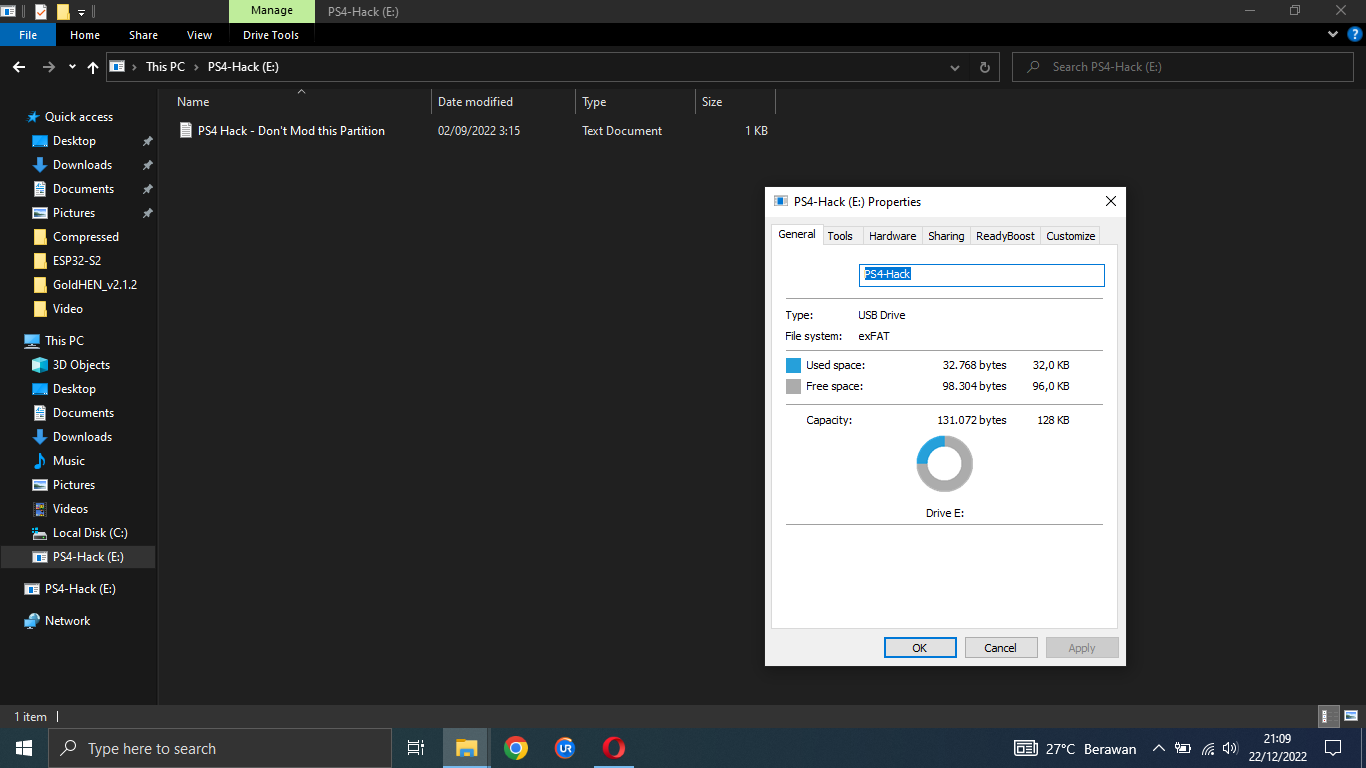The image size is (1366, 768).
Task: Close the Properties dialog with X
Action: (x=1110, y=201)
